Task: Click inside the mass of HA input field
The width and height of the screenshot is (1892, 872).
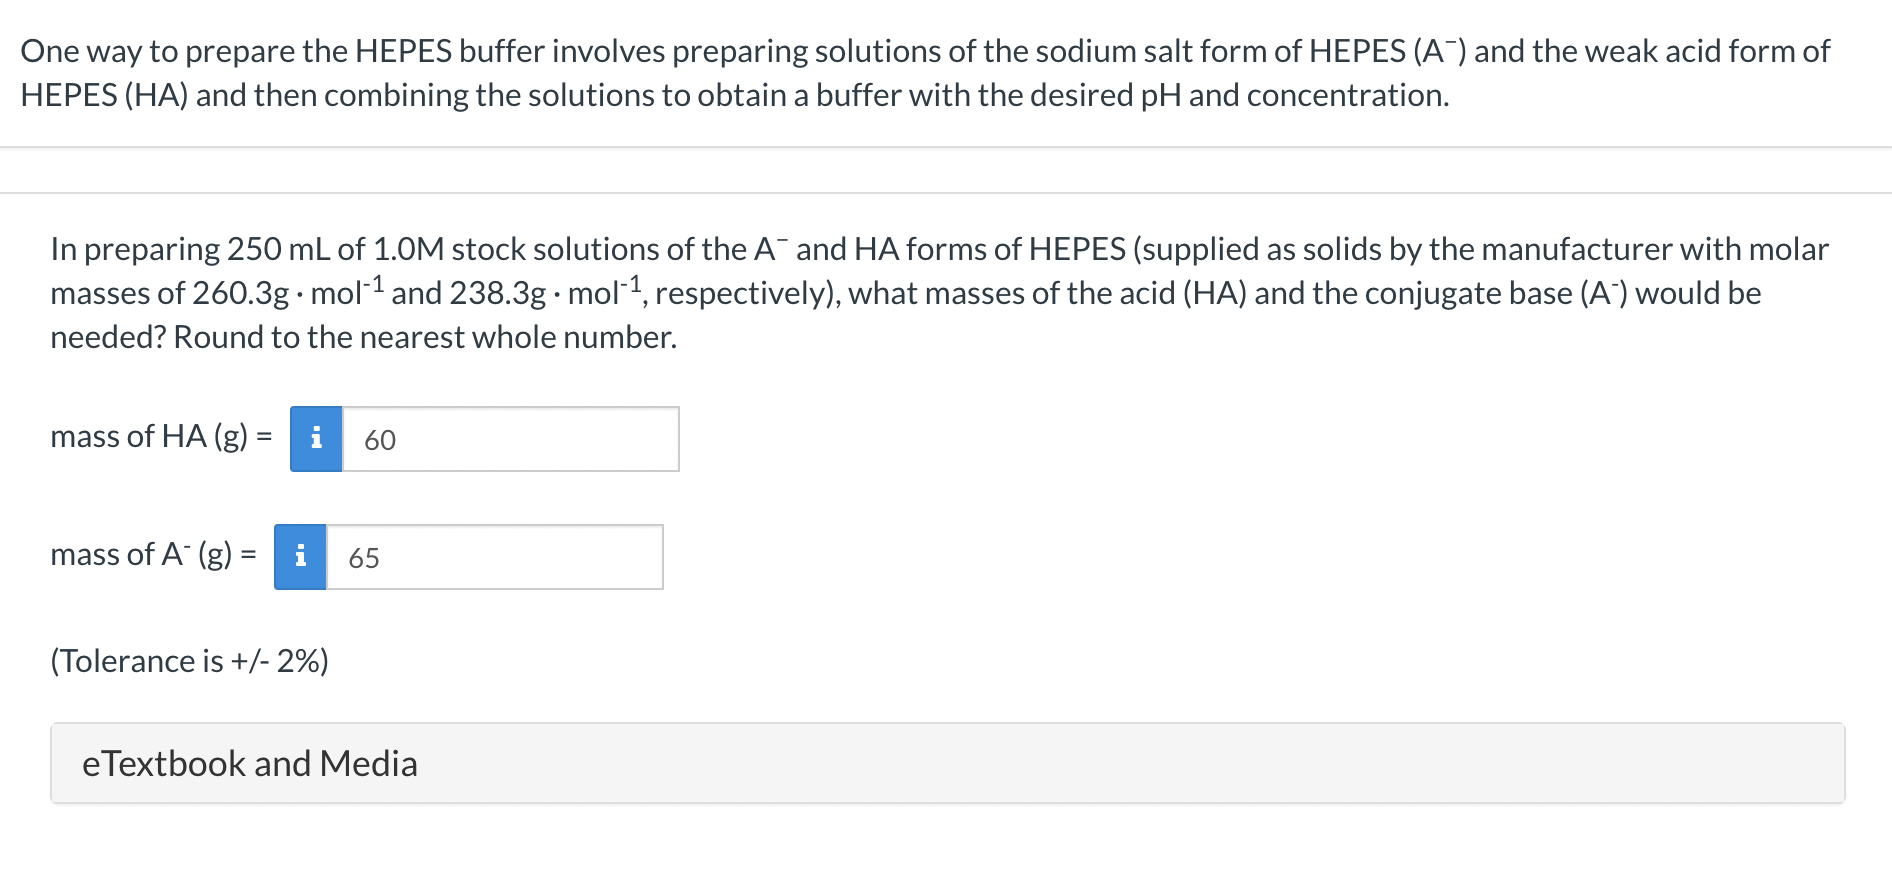Action: [x=510, y=438]
